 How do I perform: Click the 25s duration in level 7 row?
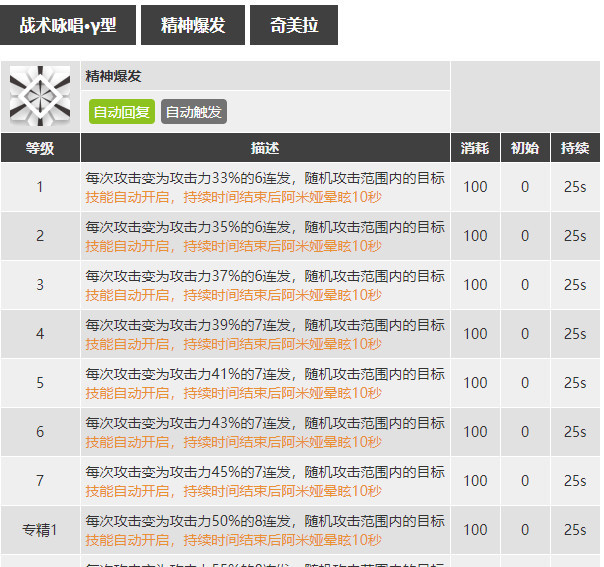coord(575,481)
